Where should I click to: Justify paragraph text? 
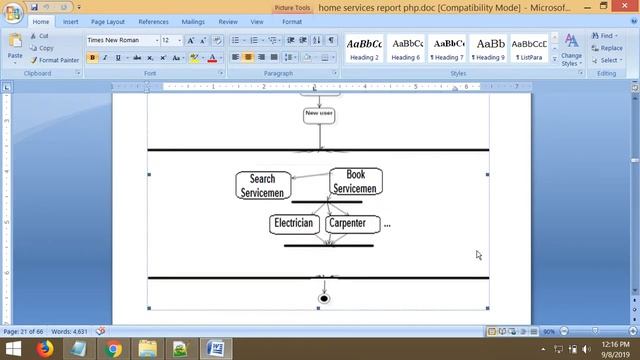(x=274, y=58)
